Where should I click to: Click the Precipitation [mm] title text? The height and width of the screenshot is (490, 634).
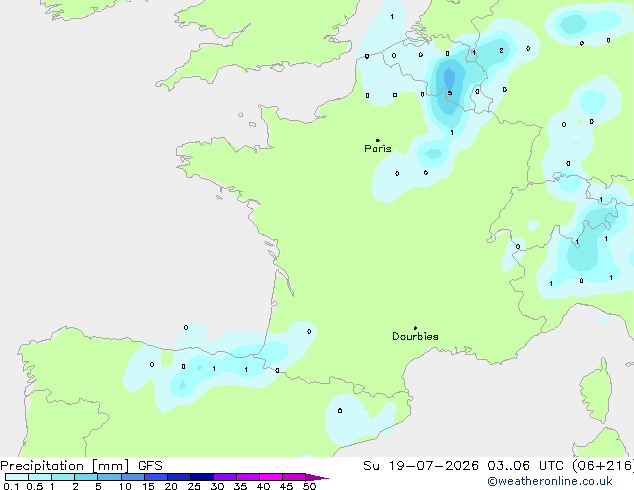[65, 466]
